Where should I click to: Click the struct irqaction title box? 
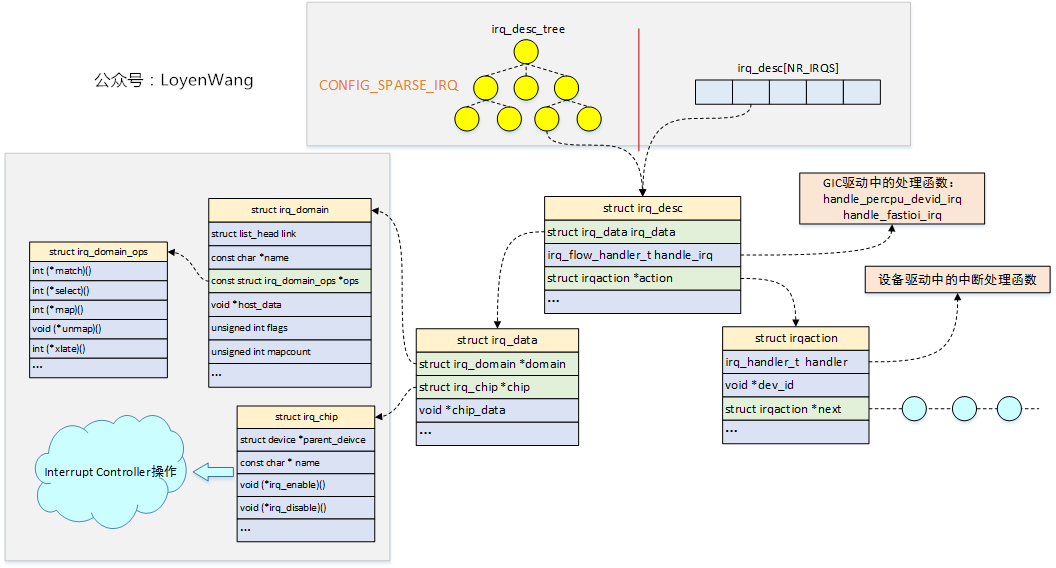pyautogui.click(x=796, y=338)
